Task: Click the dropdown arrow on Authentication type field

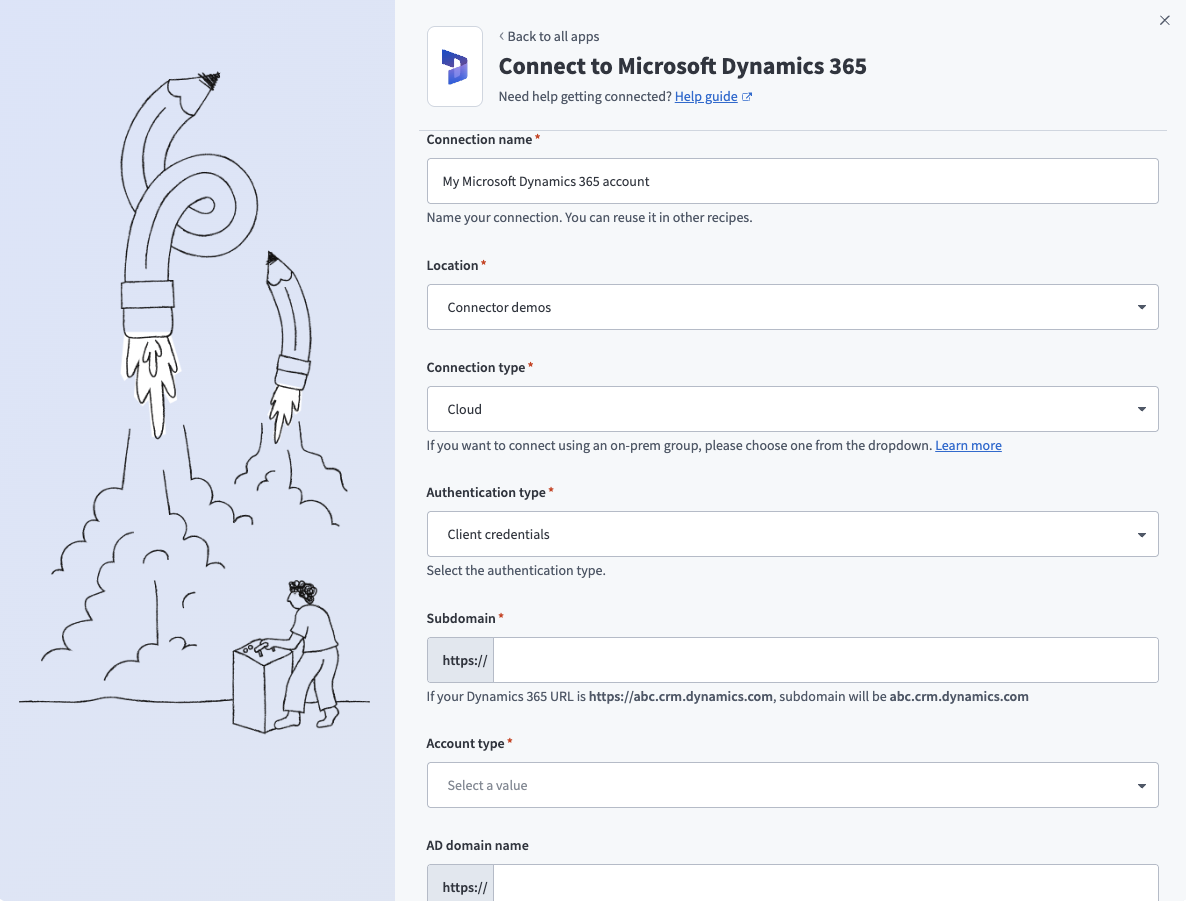Action: pyautogui.click(x=1141, y=534)
